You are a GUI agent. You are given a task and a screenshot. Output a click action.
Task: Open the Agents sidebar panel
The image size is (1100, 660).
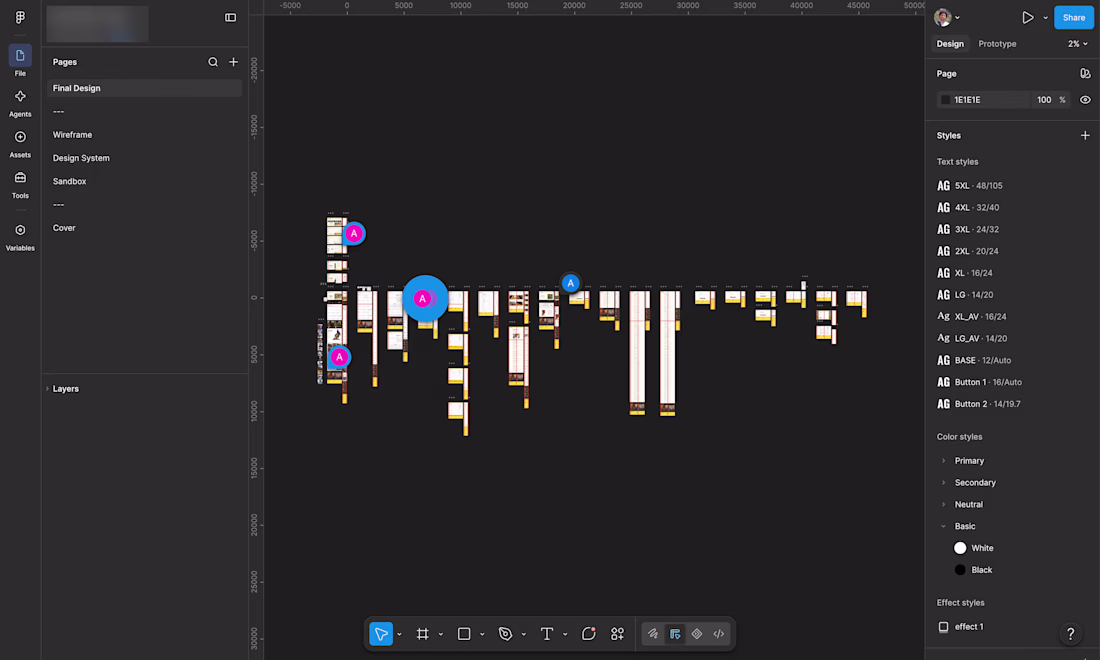click(20, 102)
